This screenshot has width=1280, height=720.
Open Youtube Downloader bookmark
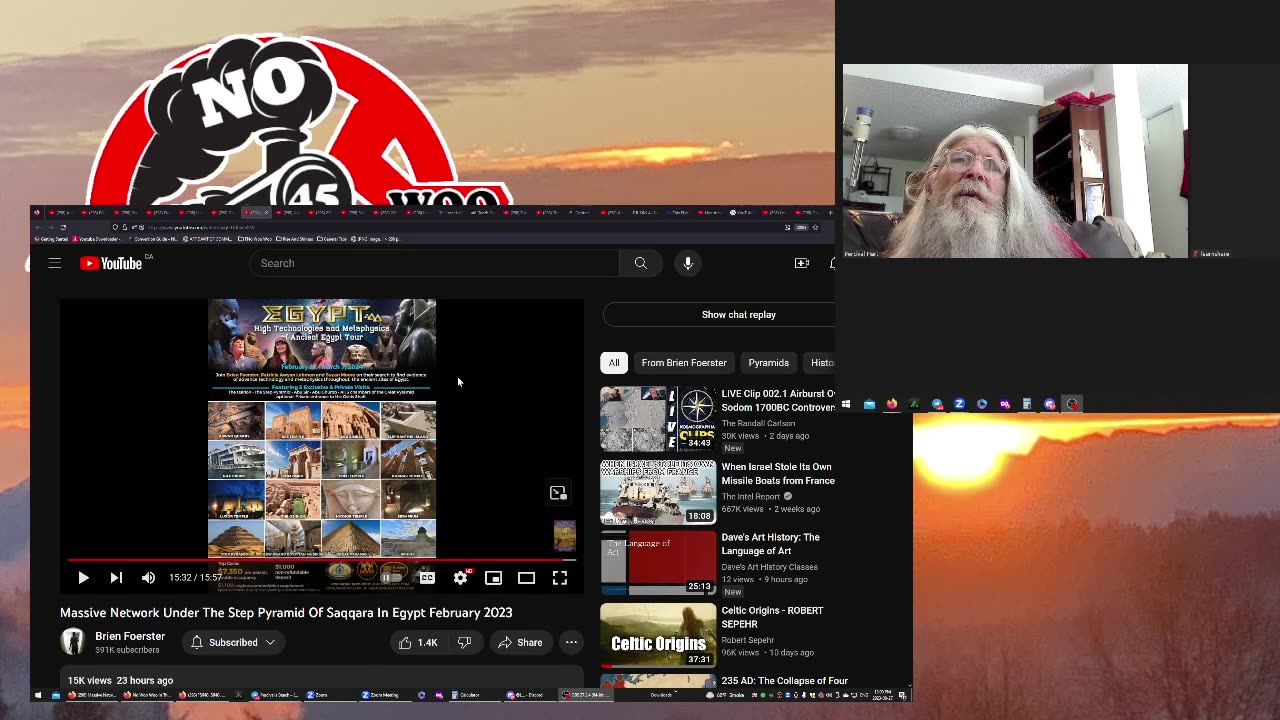click(98, 239)
